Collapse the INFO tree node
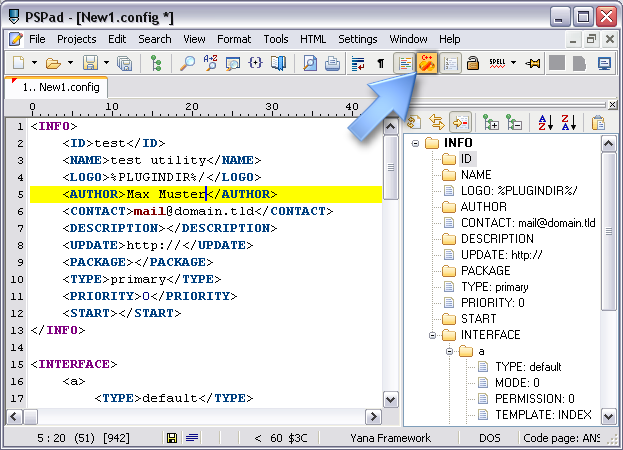The image size is (623, 450). 415,143
